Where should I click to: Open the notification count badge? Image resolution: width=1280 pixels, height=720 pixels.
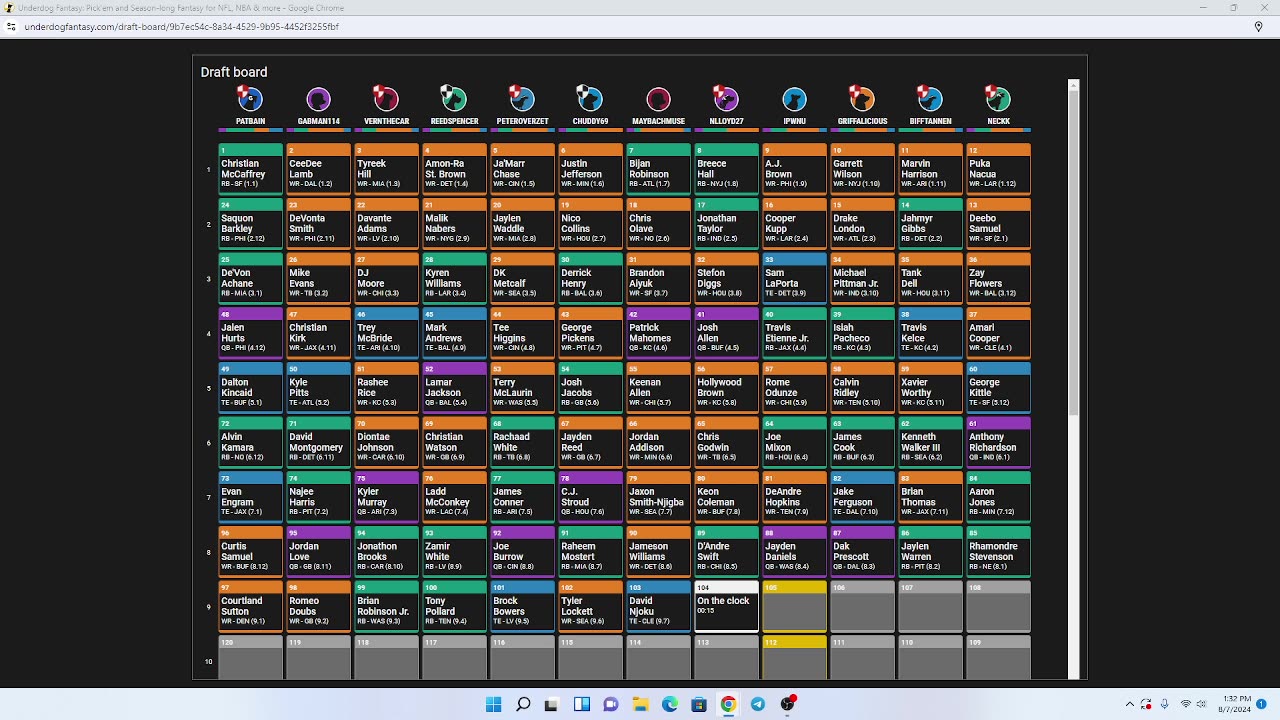(x=1262, y=704)
